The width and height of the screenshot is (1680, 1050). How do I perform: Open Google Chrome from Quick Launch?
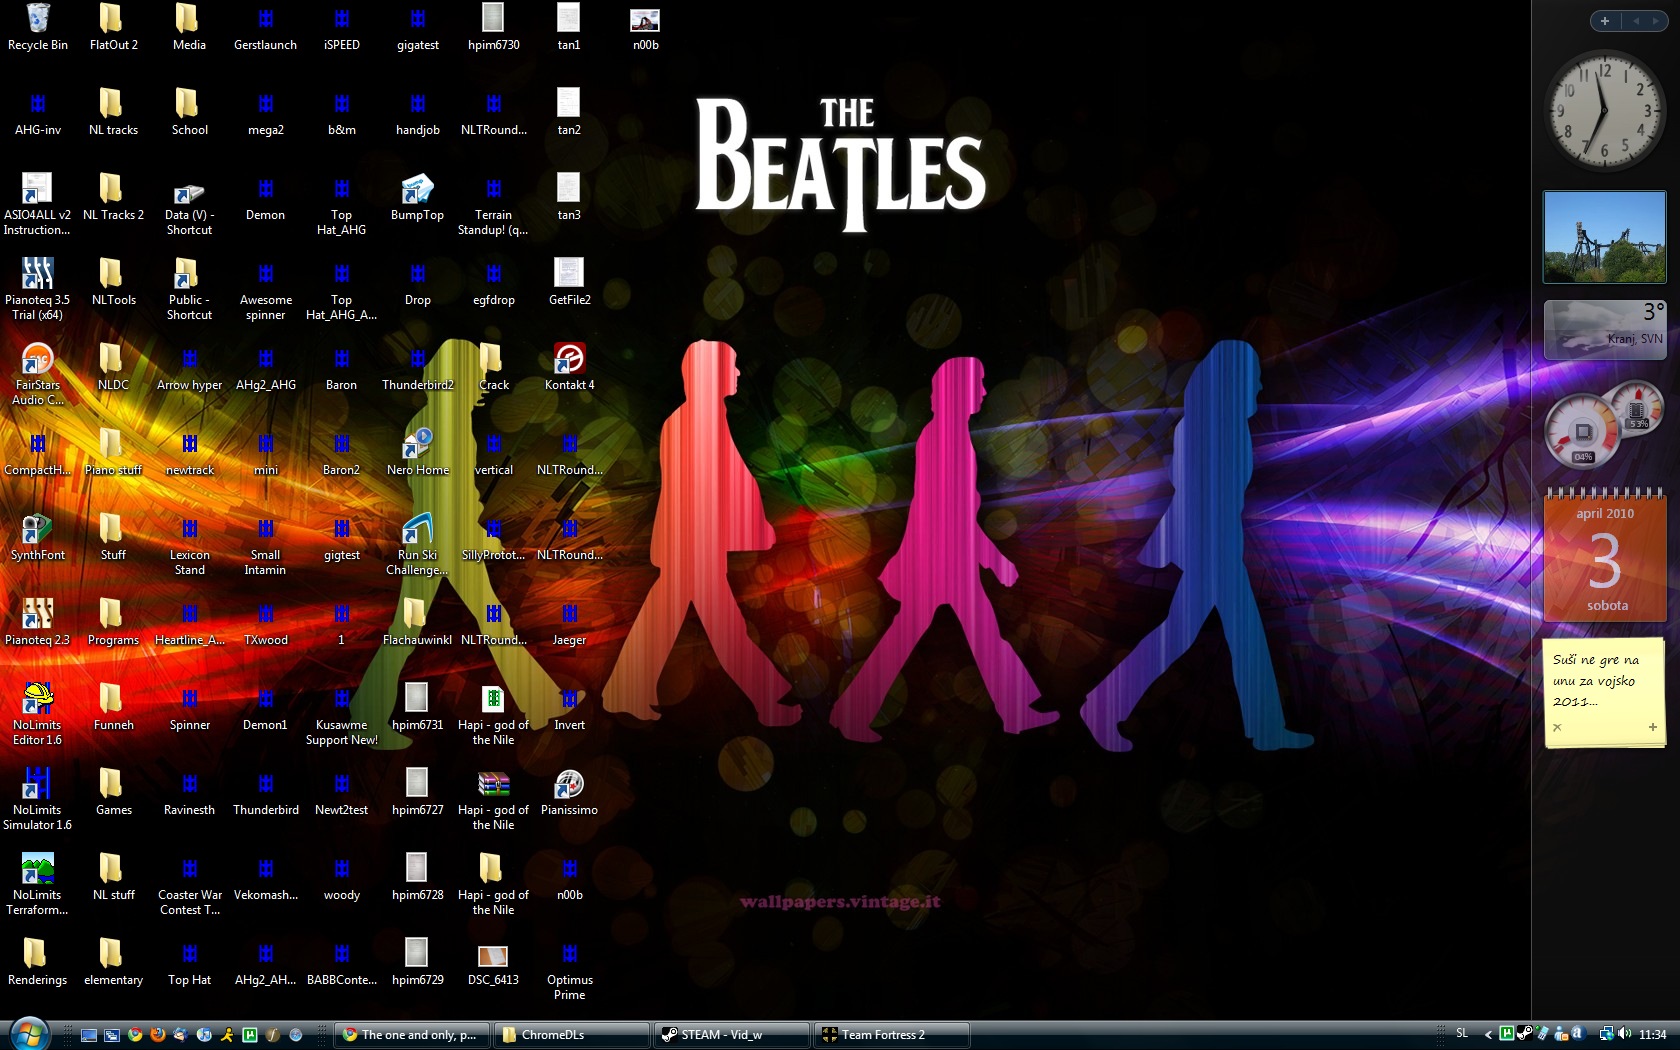[x=135, y=1035]
